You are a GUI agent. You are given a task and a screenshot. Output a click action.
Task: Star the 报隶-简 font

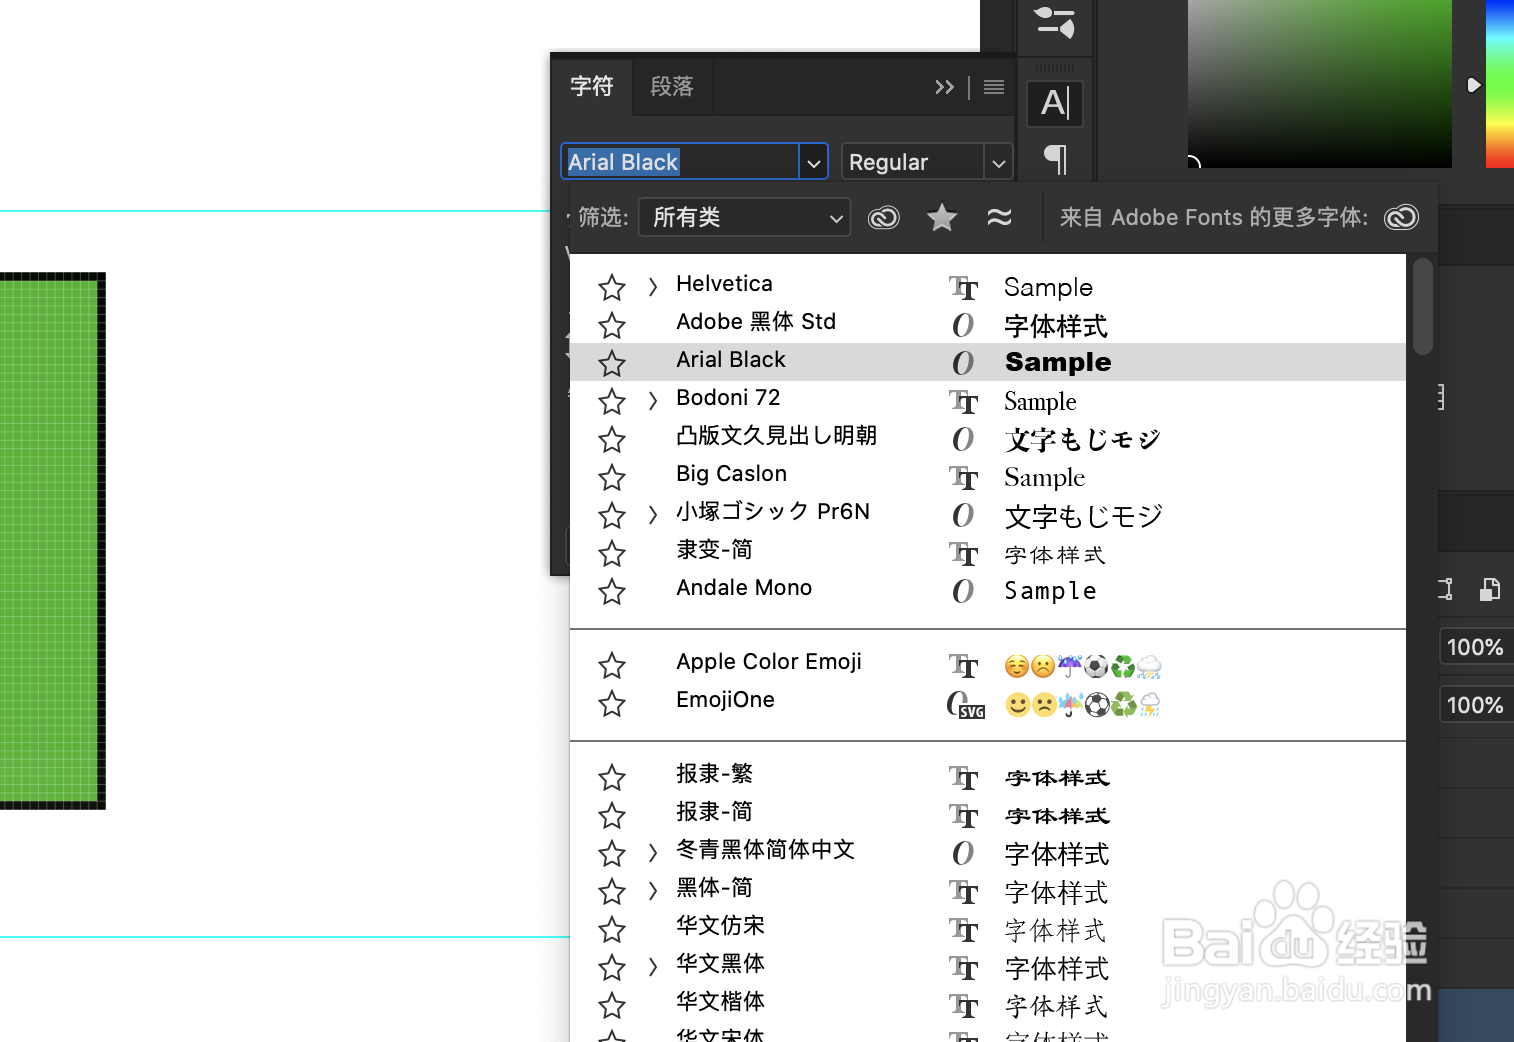[612, 816]
